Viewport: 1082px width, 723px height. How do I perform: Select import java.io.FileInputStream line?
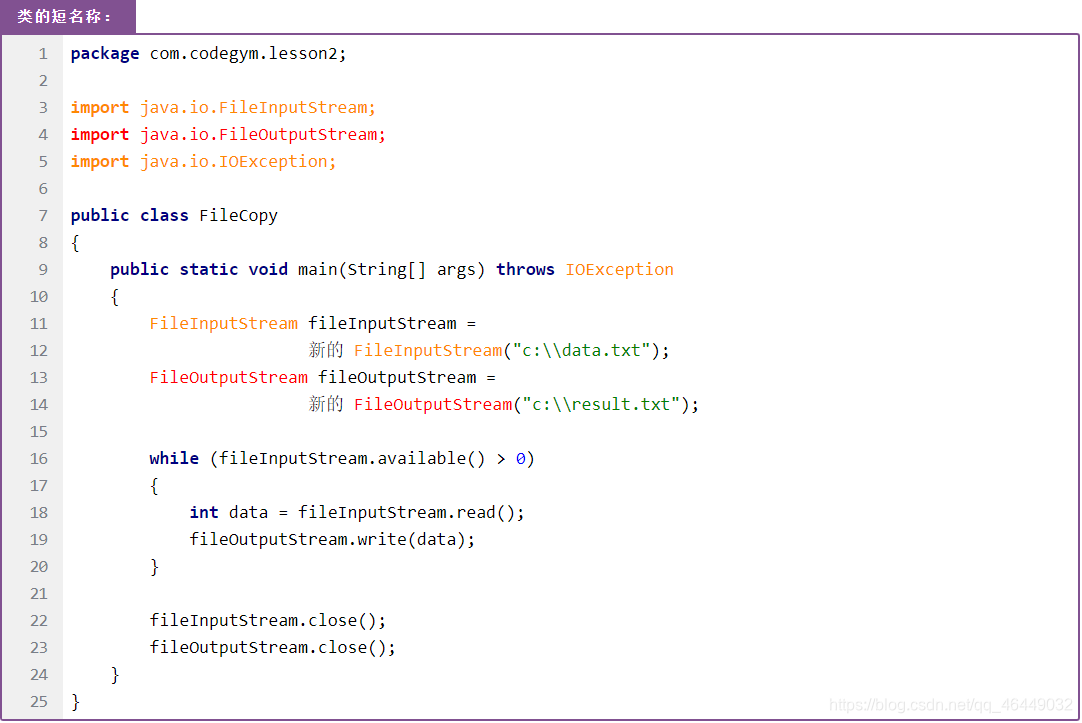point(223,108)
